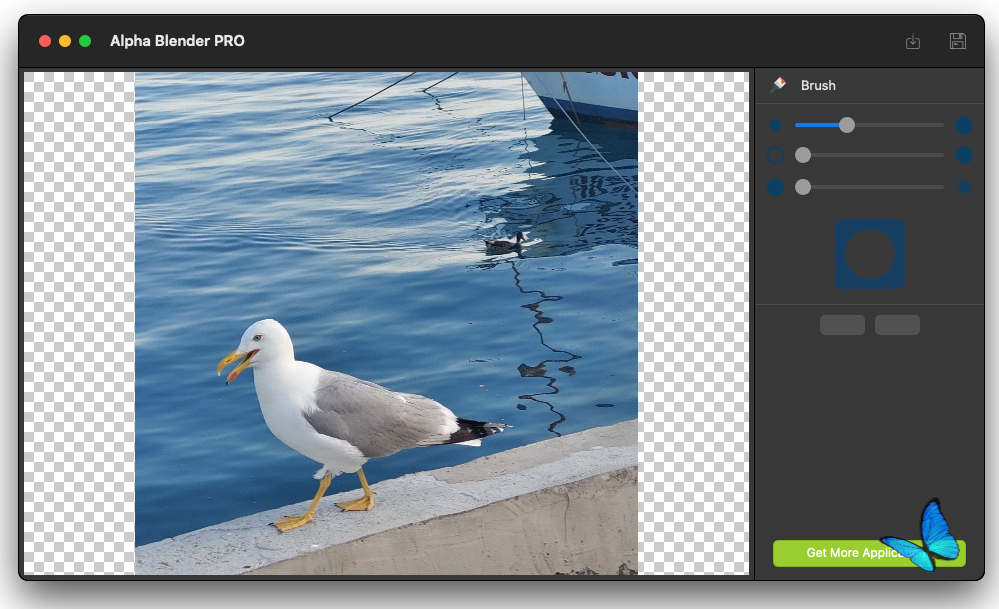Click solid circle icon left of third slider
The width and height of the screenshot is (999, 609).
click(775, 187)
